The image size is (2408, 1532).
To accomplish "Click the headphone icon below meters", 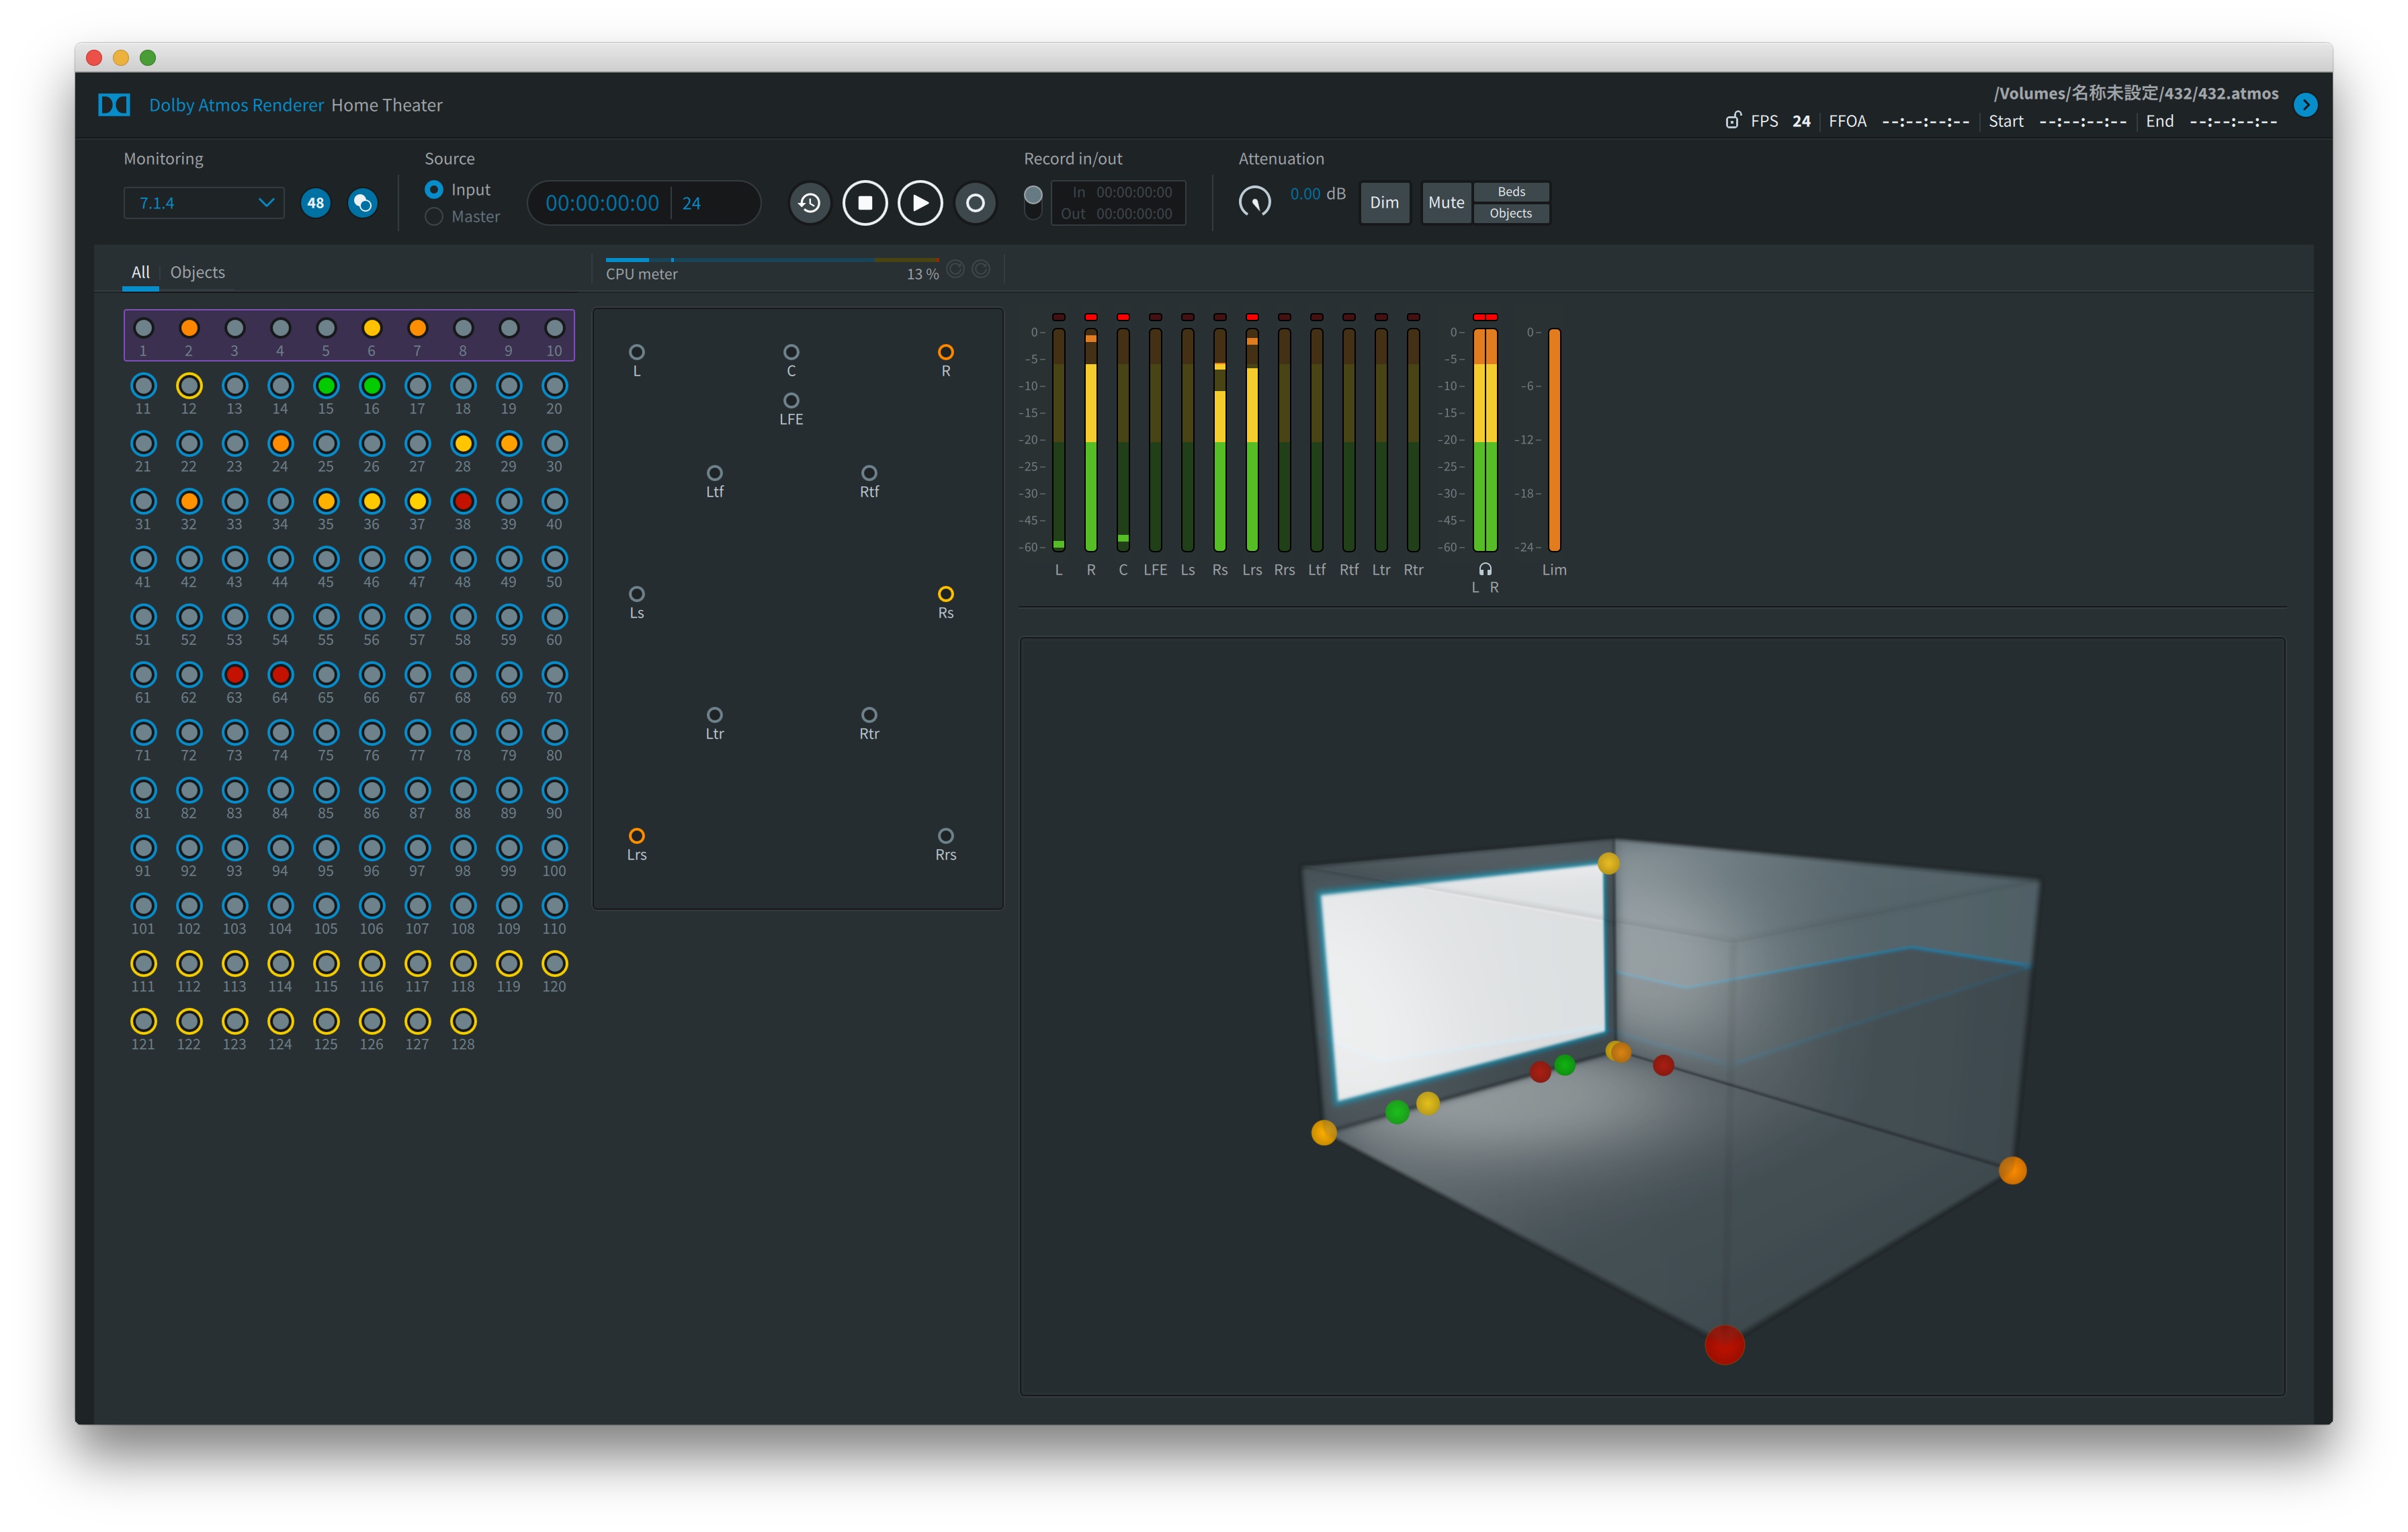I will coord(1485,569).
